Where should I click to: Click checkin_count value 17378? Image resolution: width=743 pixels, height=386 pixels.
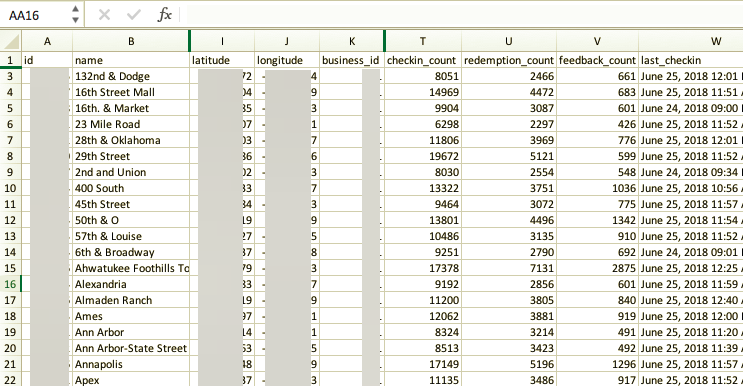[x=423, y=268]
